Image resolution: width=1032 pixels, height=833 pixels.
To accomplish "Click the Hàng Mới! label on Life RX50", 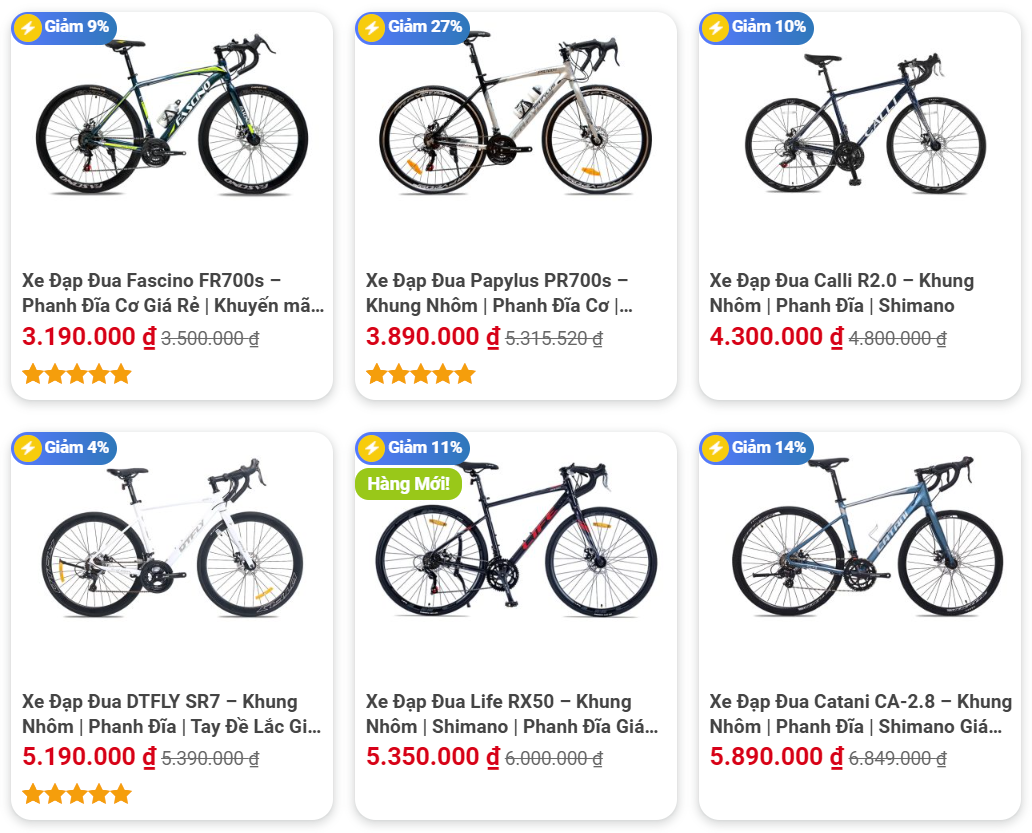I will click(x=409, y=484).
